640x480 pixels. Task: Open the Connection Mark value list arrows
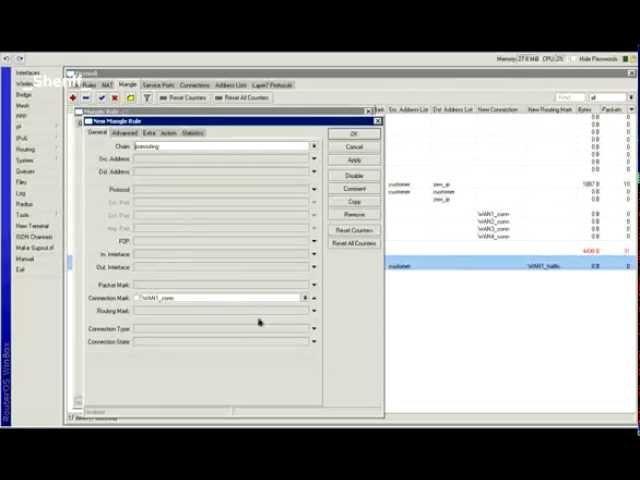click(x=305, y=298)
